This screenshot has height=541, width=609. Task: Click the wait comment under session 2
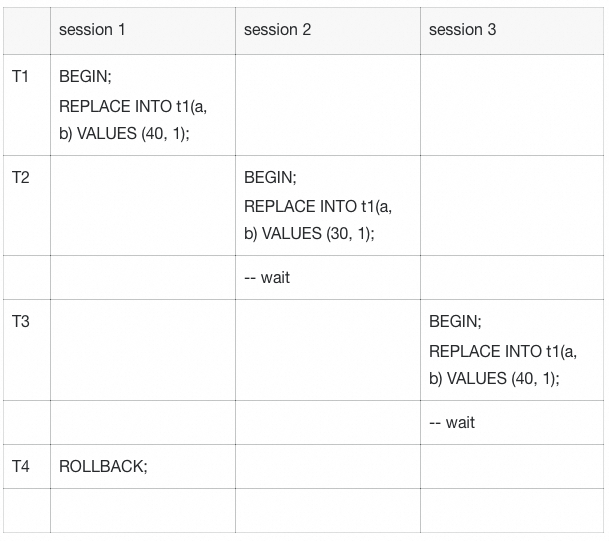[267, 278]
